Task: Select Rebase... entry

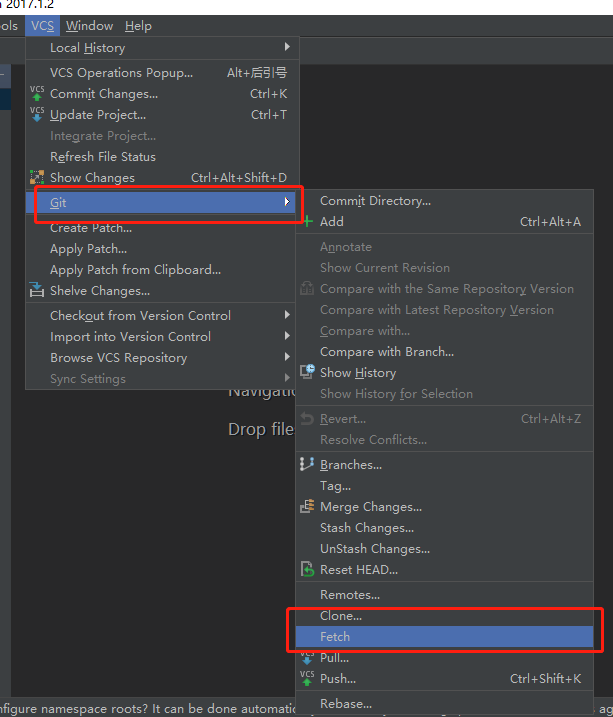Action: 444,704
